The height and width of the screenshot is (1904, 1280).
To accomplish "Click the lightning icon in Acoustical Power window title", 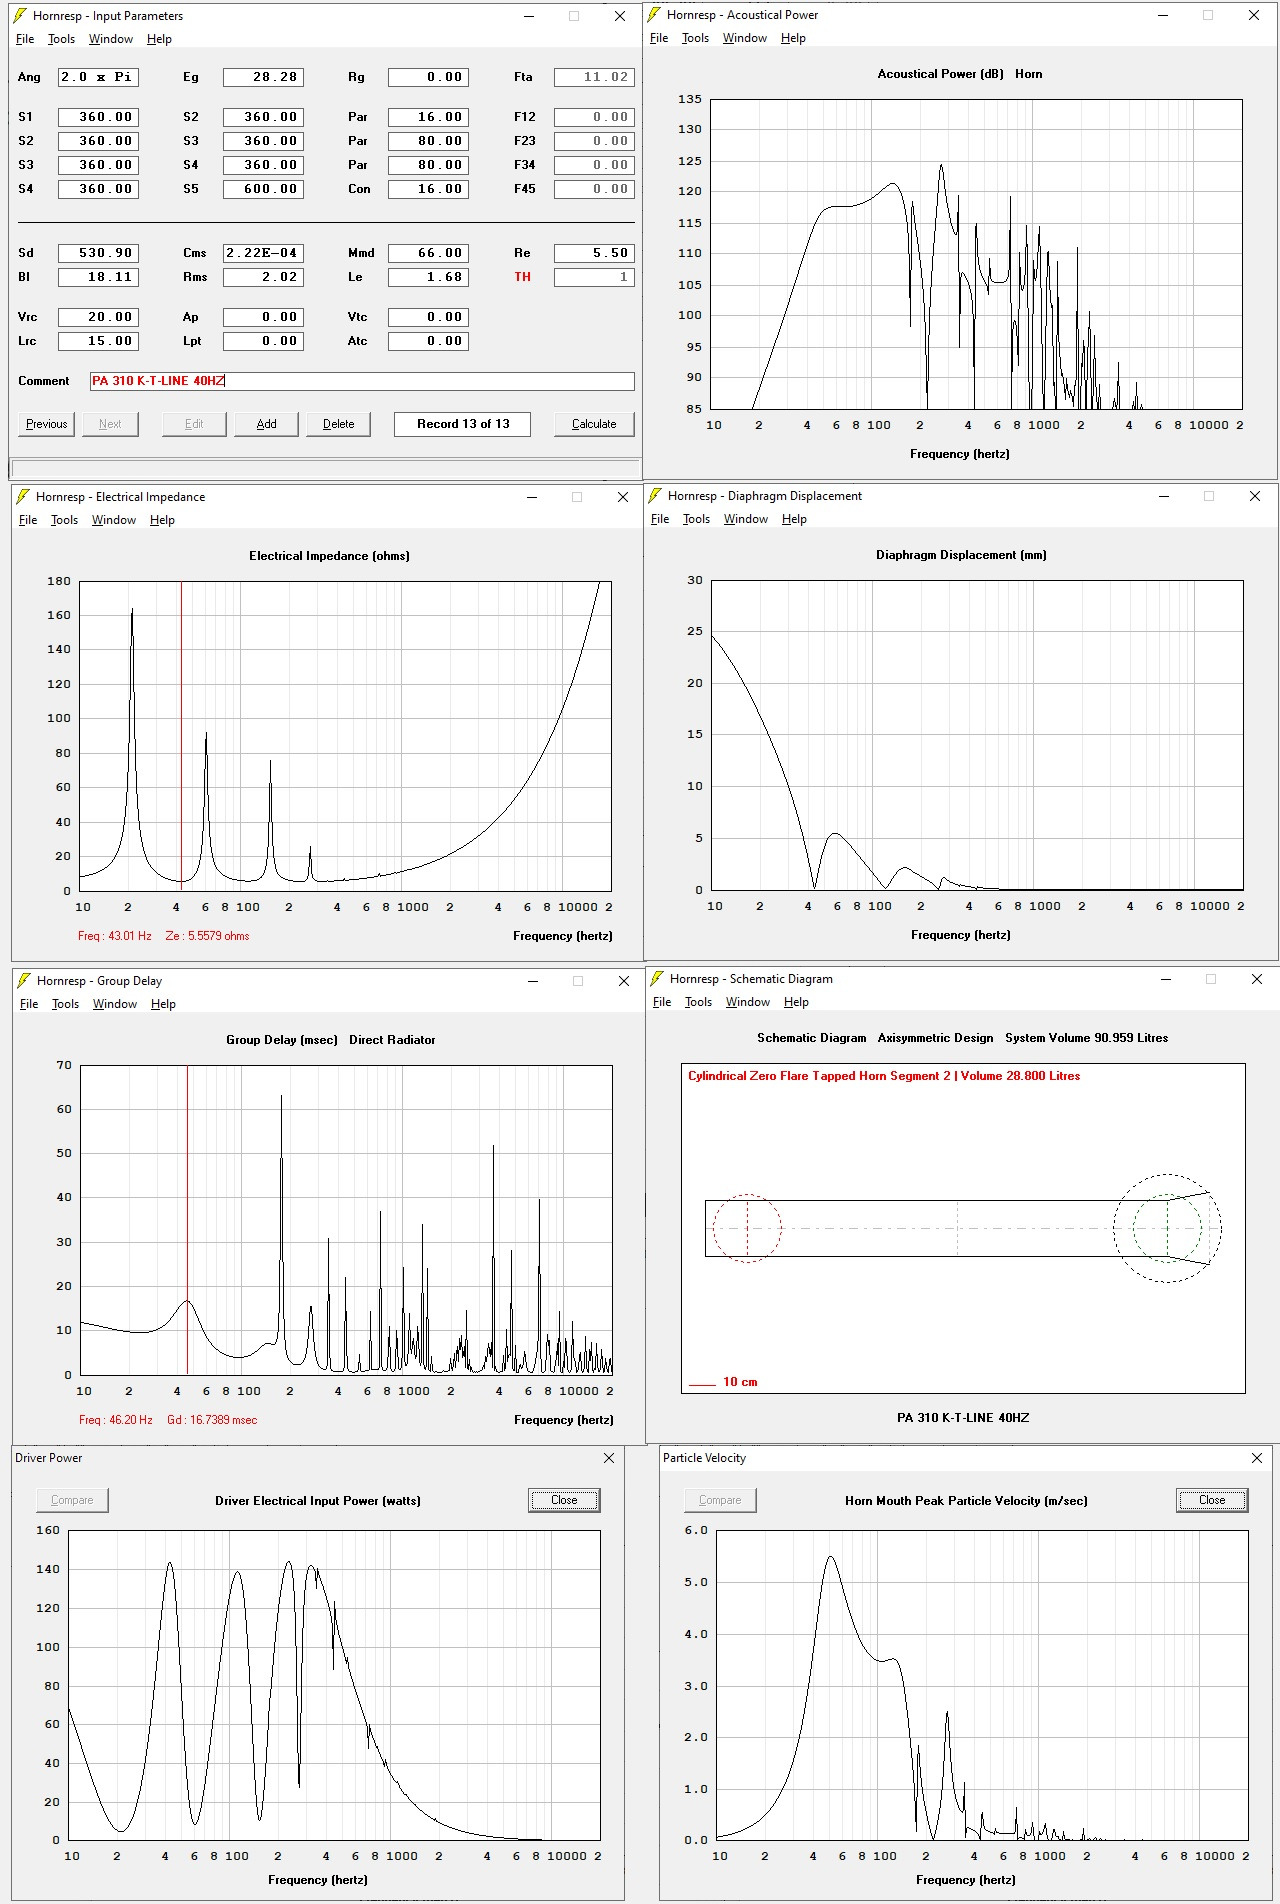I will point(654,15).
